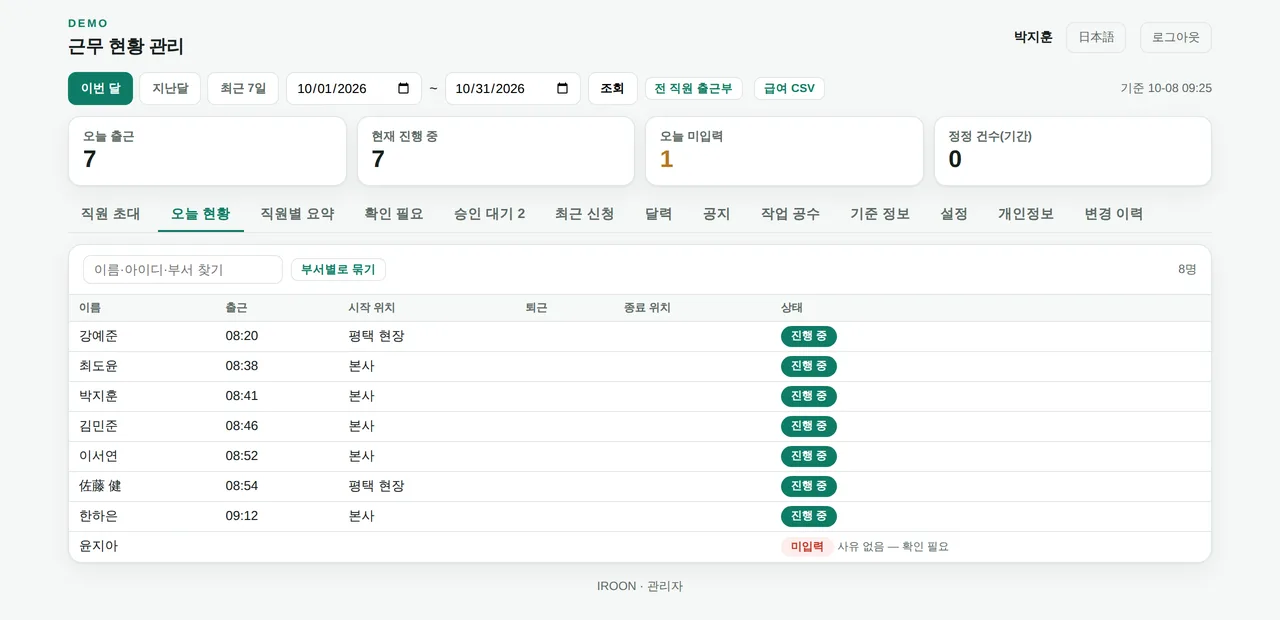Click the 시작 위치 column header
The height and width of the screenshot is (620, 1280).
pos(372,308)
